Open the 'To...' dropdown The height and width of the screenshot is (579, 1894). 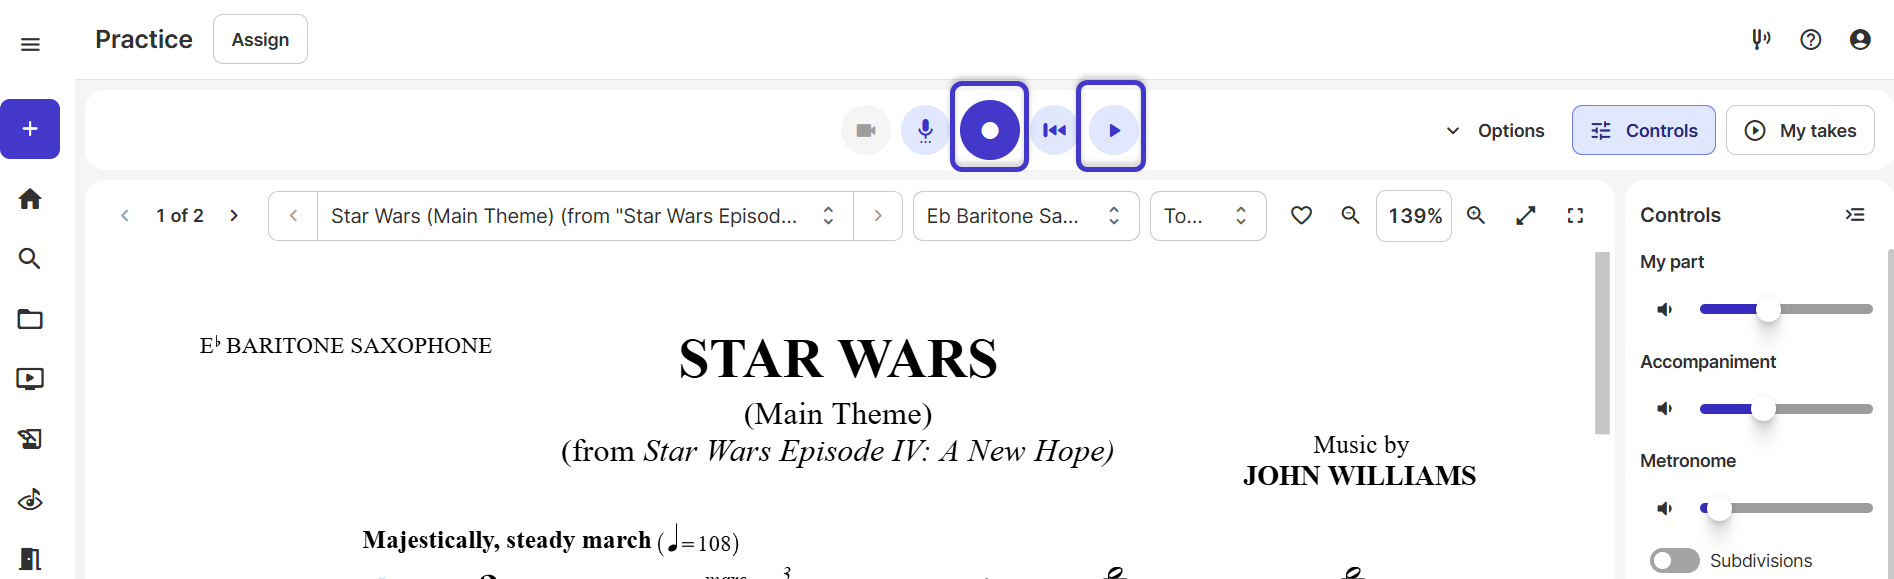pyautogui.click(x=1208, y=216)
